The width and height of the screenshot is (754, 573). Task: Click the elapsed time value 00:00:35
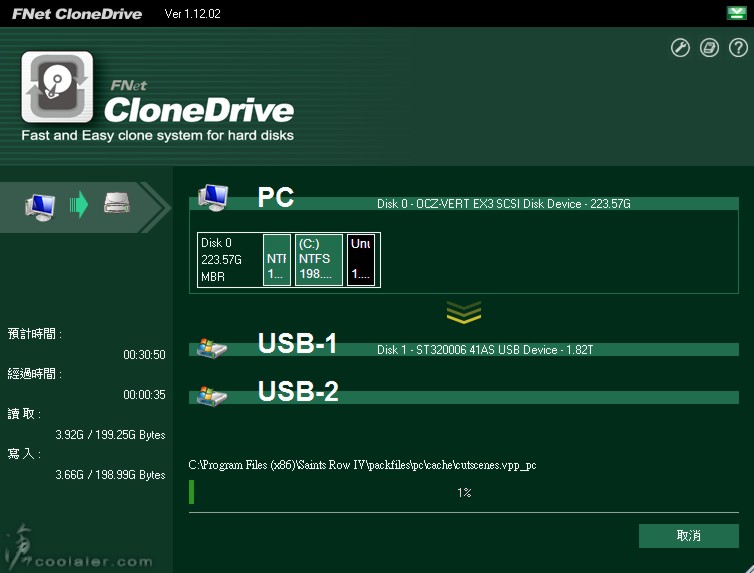[x=144, y=395]
